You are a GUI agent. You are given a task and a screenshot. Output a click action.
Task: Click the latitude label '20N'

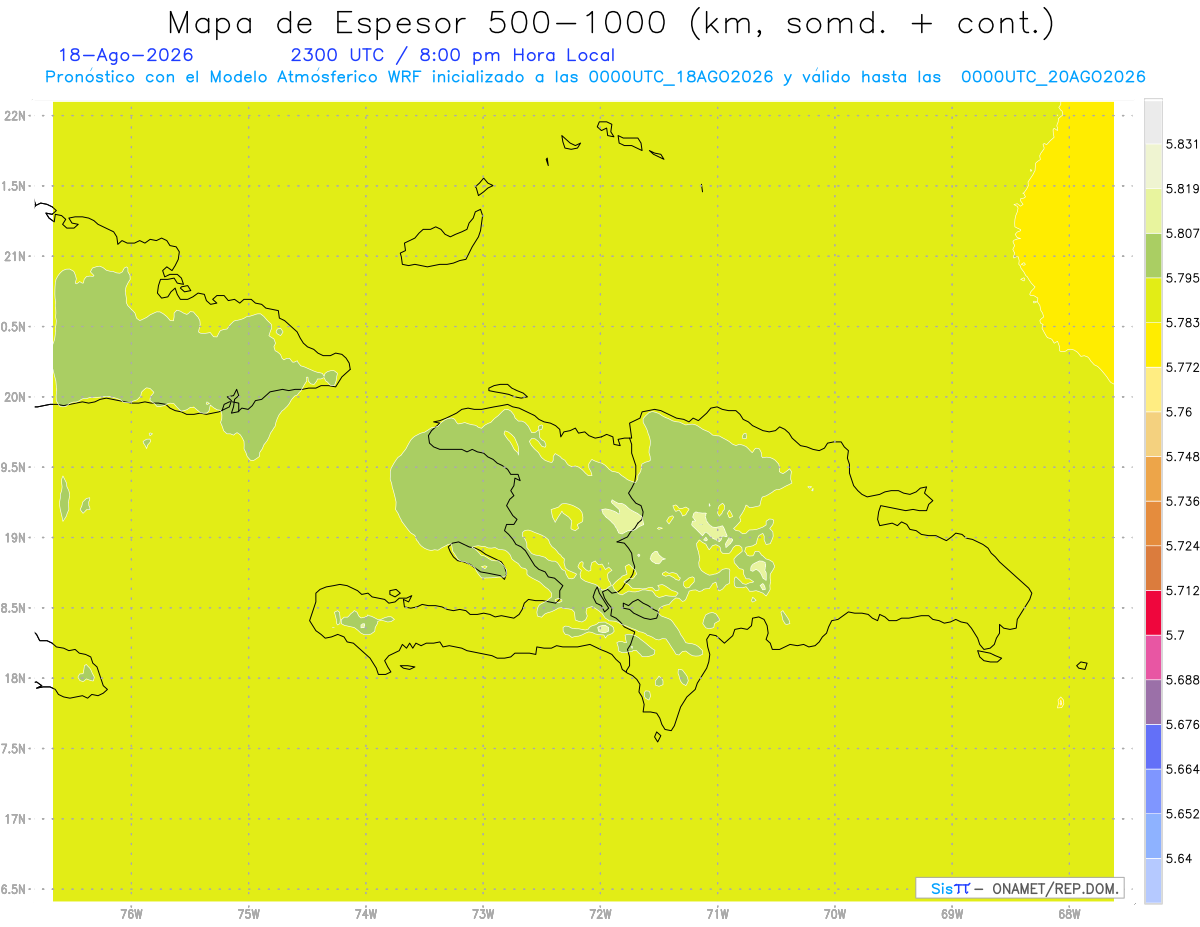[16, 397]
